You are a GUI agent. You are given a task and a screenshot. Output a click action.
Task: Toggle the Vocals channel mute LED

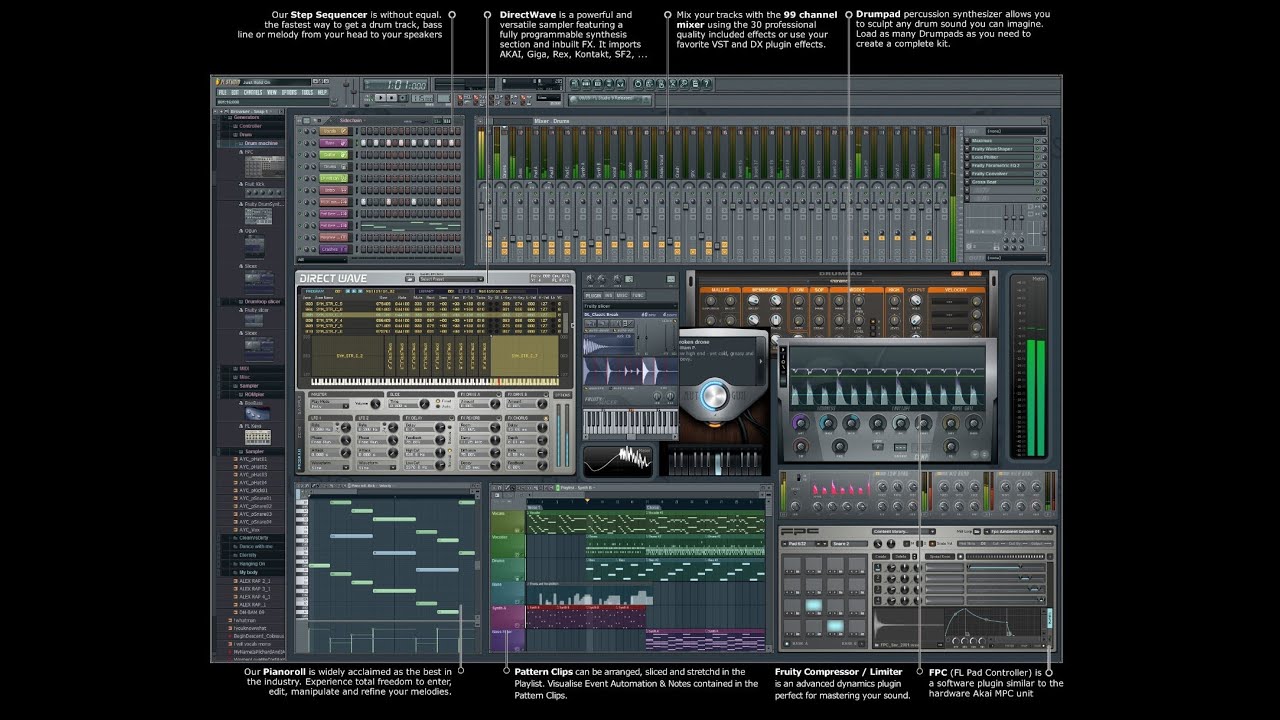point(299,131)
